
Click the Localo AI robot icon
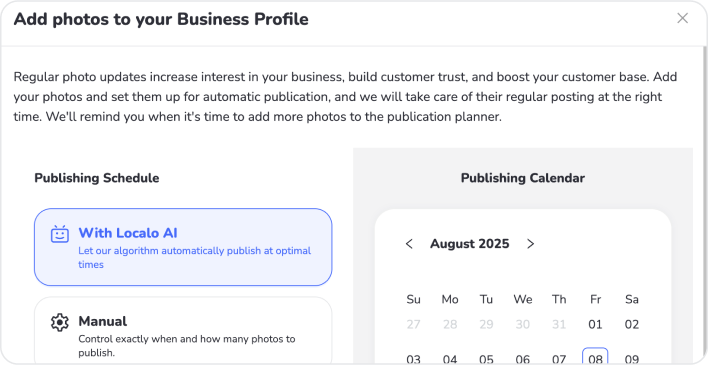tap(60, 234)
